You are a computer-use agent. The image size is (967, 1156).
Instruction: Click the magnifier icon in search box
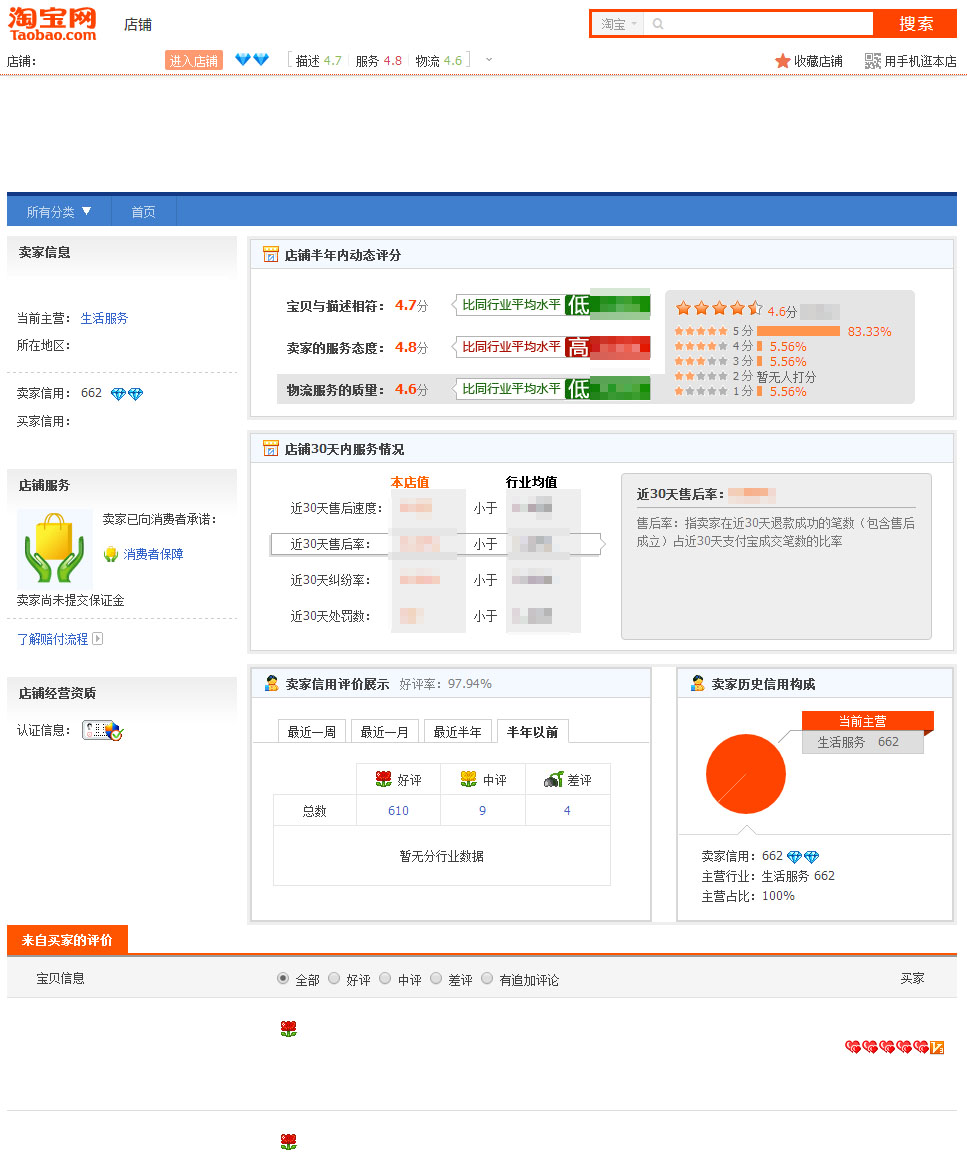pos(658,24)
